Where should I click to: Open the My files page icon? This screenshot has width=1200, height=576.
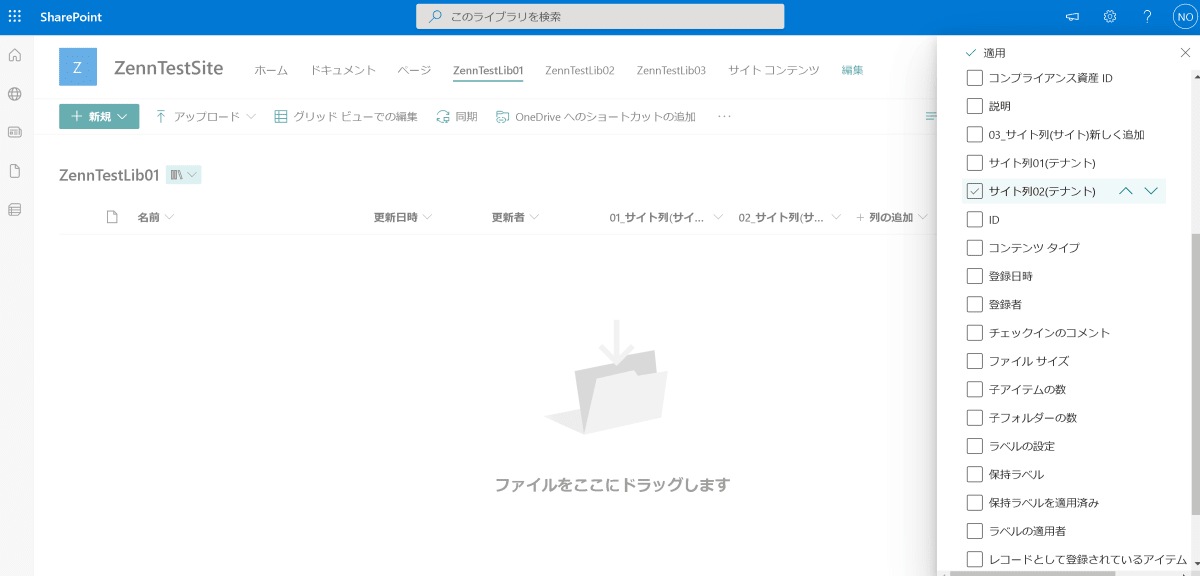pyautogui.click(x=15, y=171)
